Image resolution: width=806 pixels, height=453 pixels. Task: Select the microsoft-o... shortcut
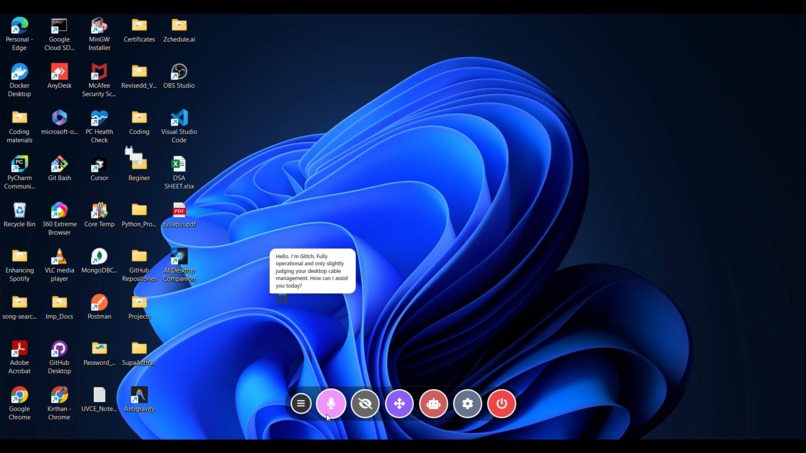coord(59,122)
